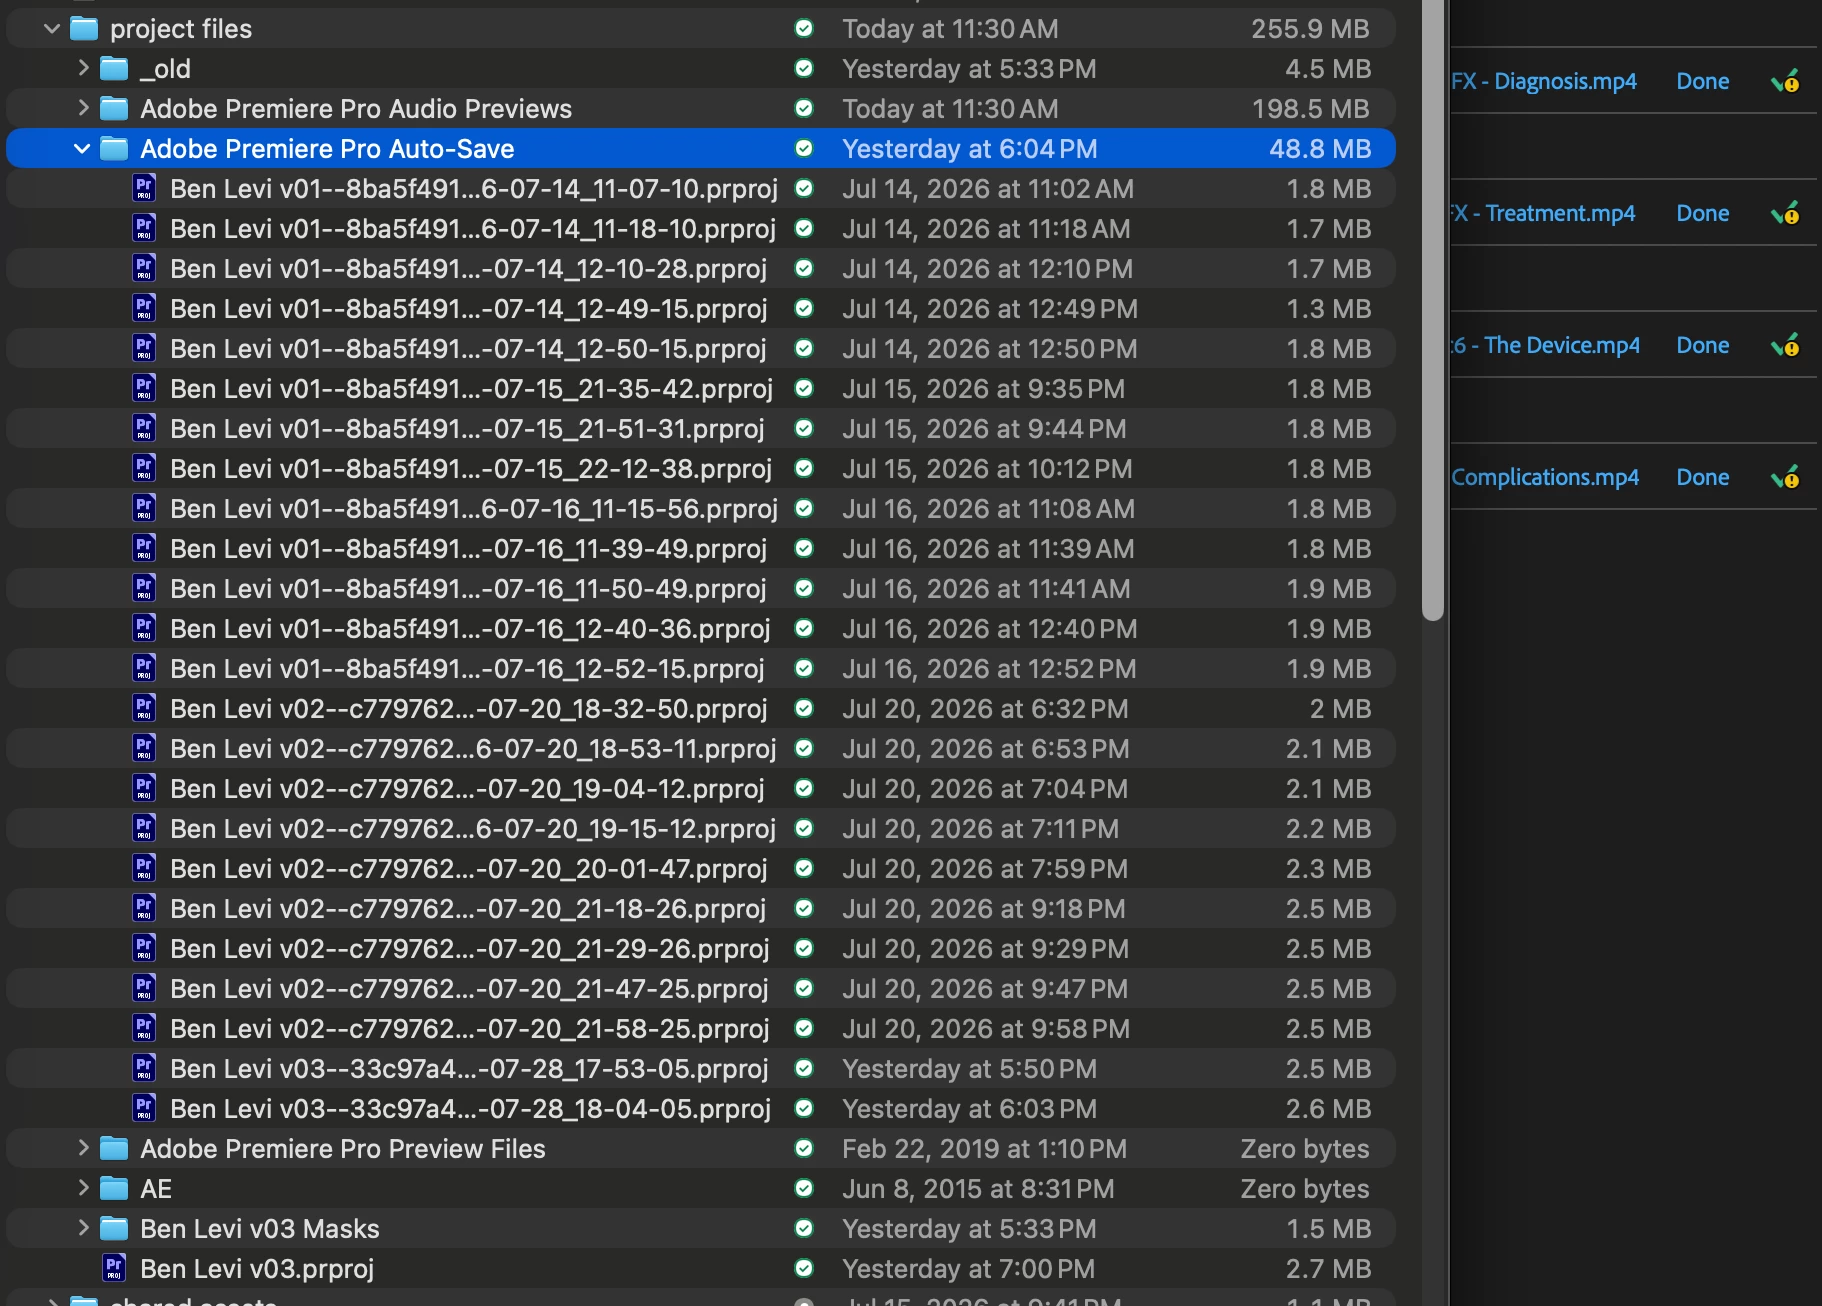Select autosave file 07-20_19-15-12.prproj

pos(473,829)
